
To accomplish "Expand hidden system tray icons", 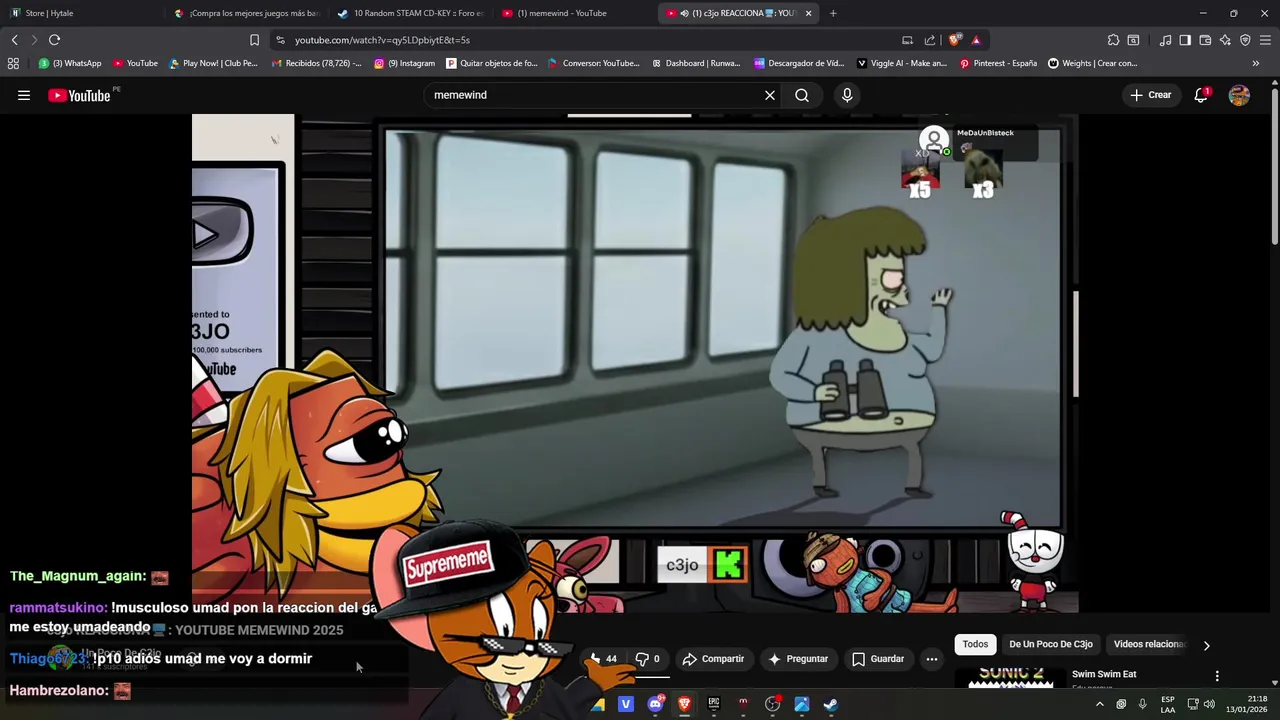I will 1099,704.
